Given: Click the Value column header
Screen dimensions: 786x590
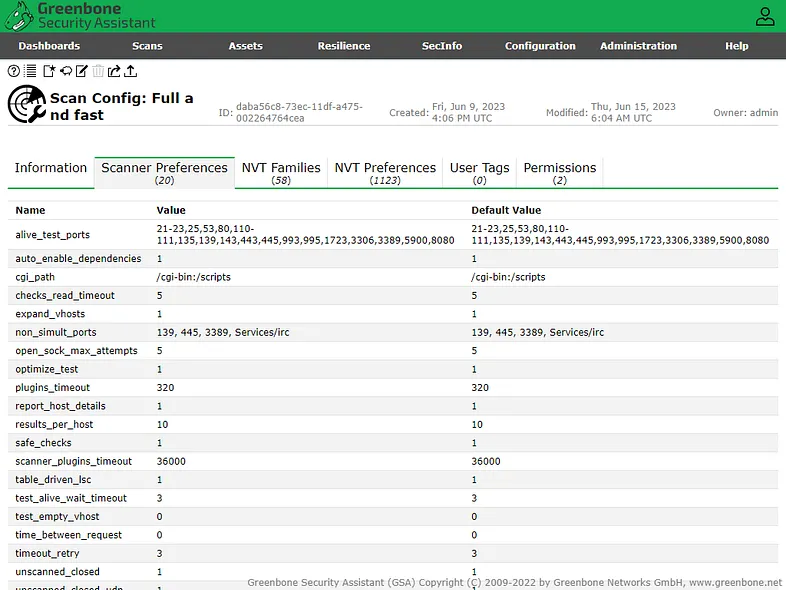Looking at the screenshot, I should [x=171, y=210].
